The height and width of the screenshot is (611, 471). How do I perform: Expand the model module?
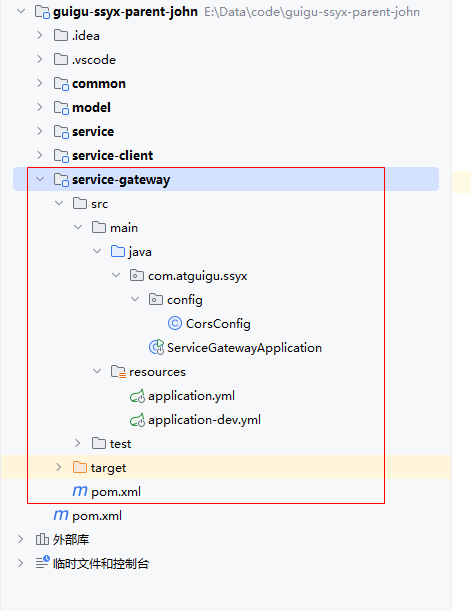tap(40, 107)
